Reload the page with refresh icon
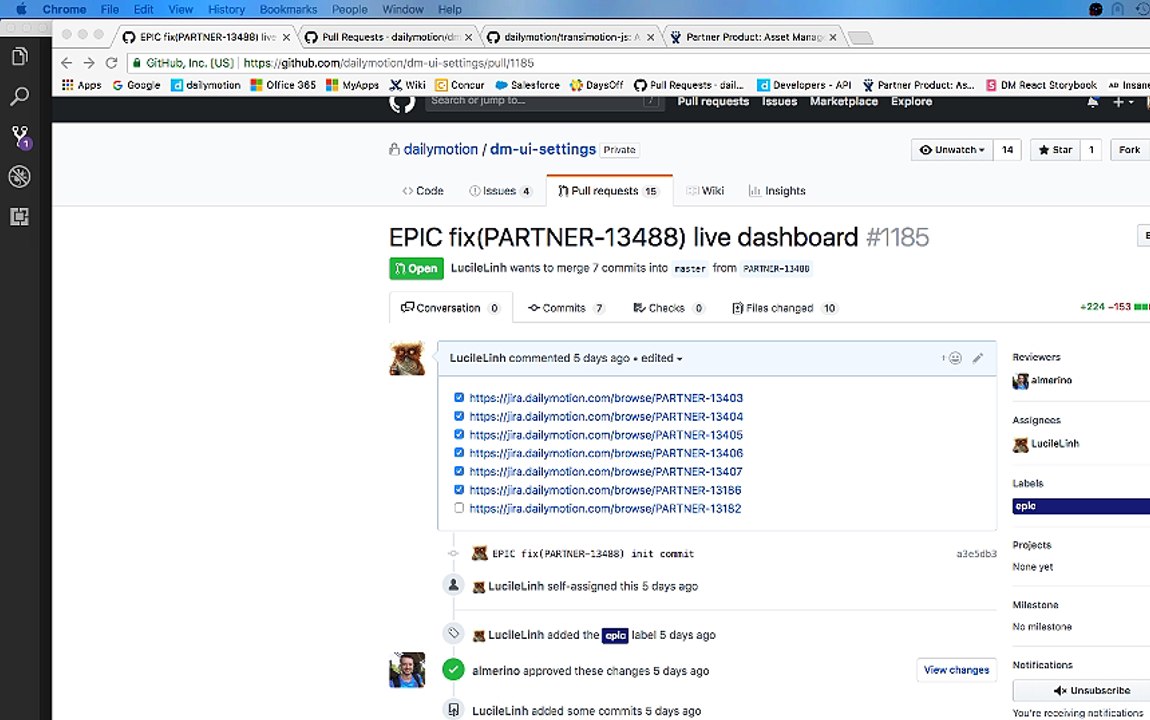 point(111,63)
